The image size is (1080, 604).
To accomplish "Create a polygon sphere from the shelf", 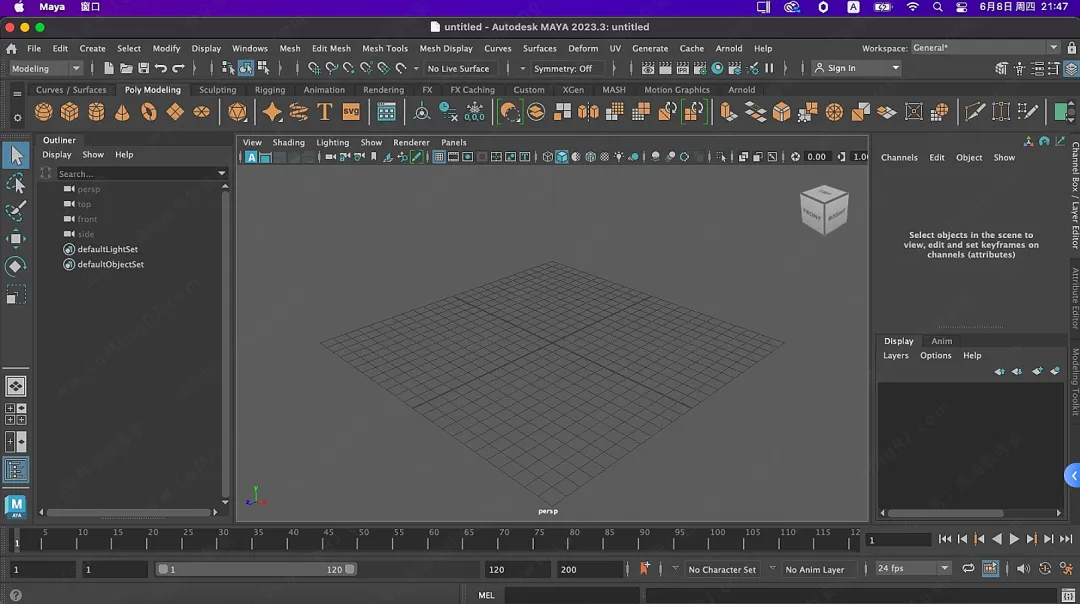I will click(x=43, y=112).
